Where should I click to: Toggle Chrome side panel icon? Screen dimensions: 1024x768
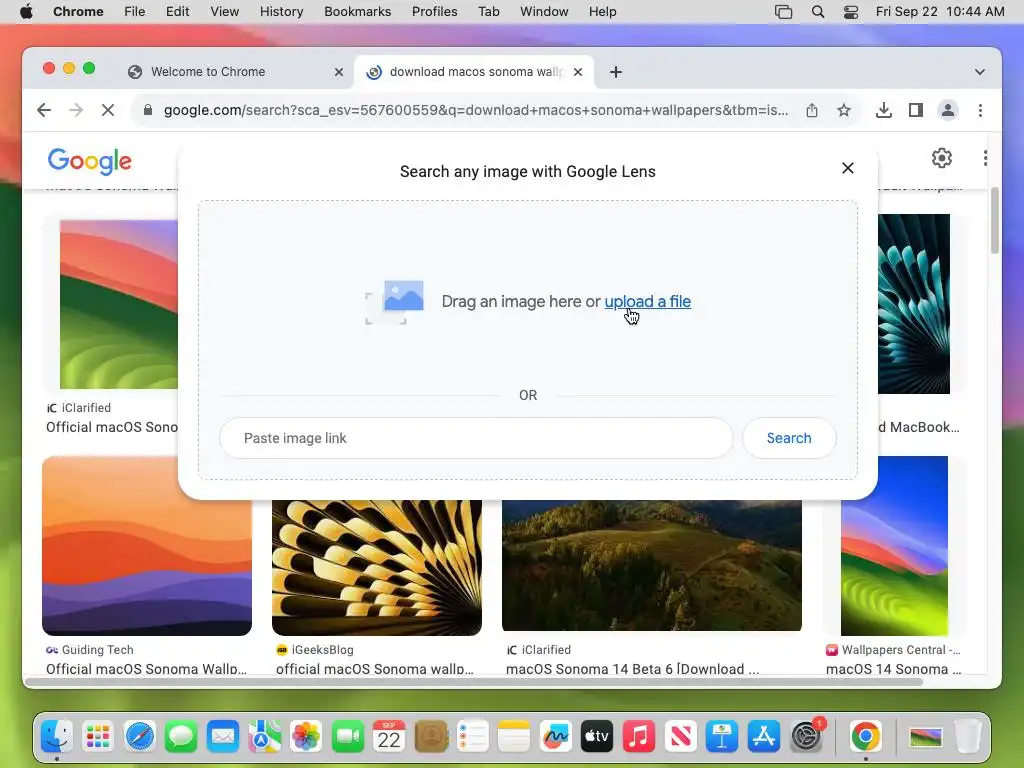point(916,110)
